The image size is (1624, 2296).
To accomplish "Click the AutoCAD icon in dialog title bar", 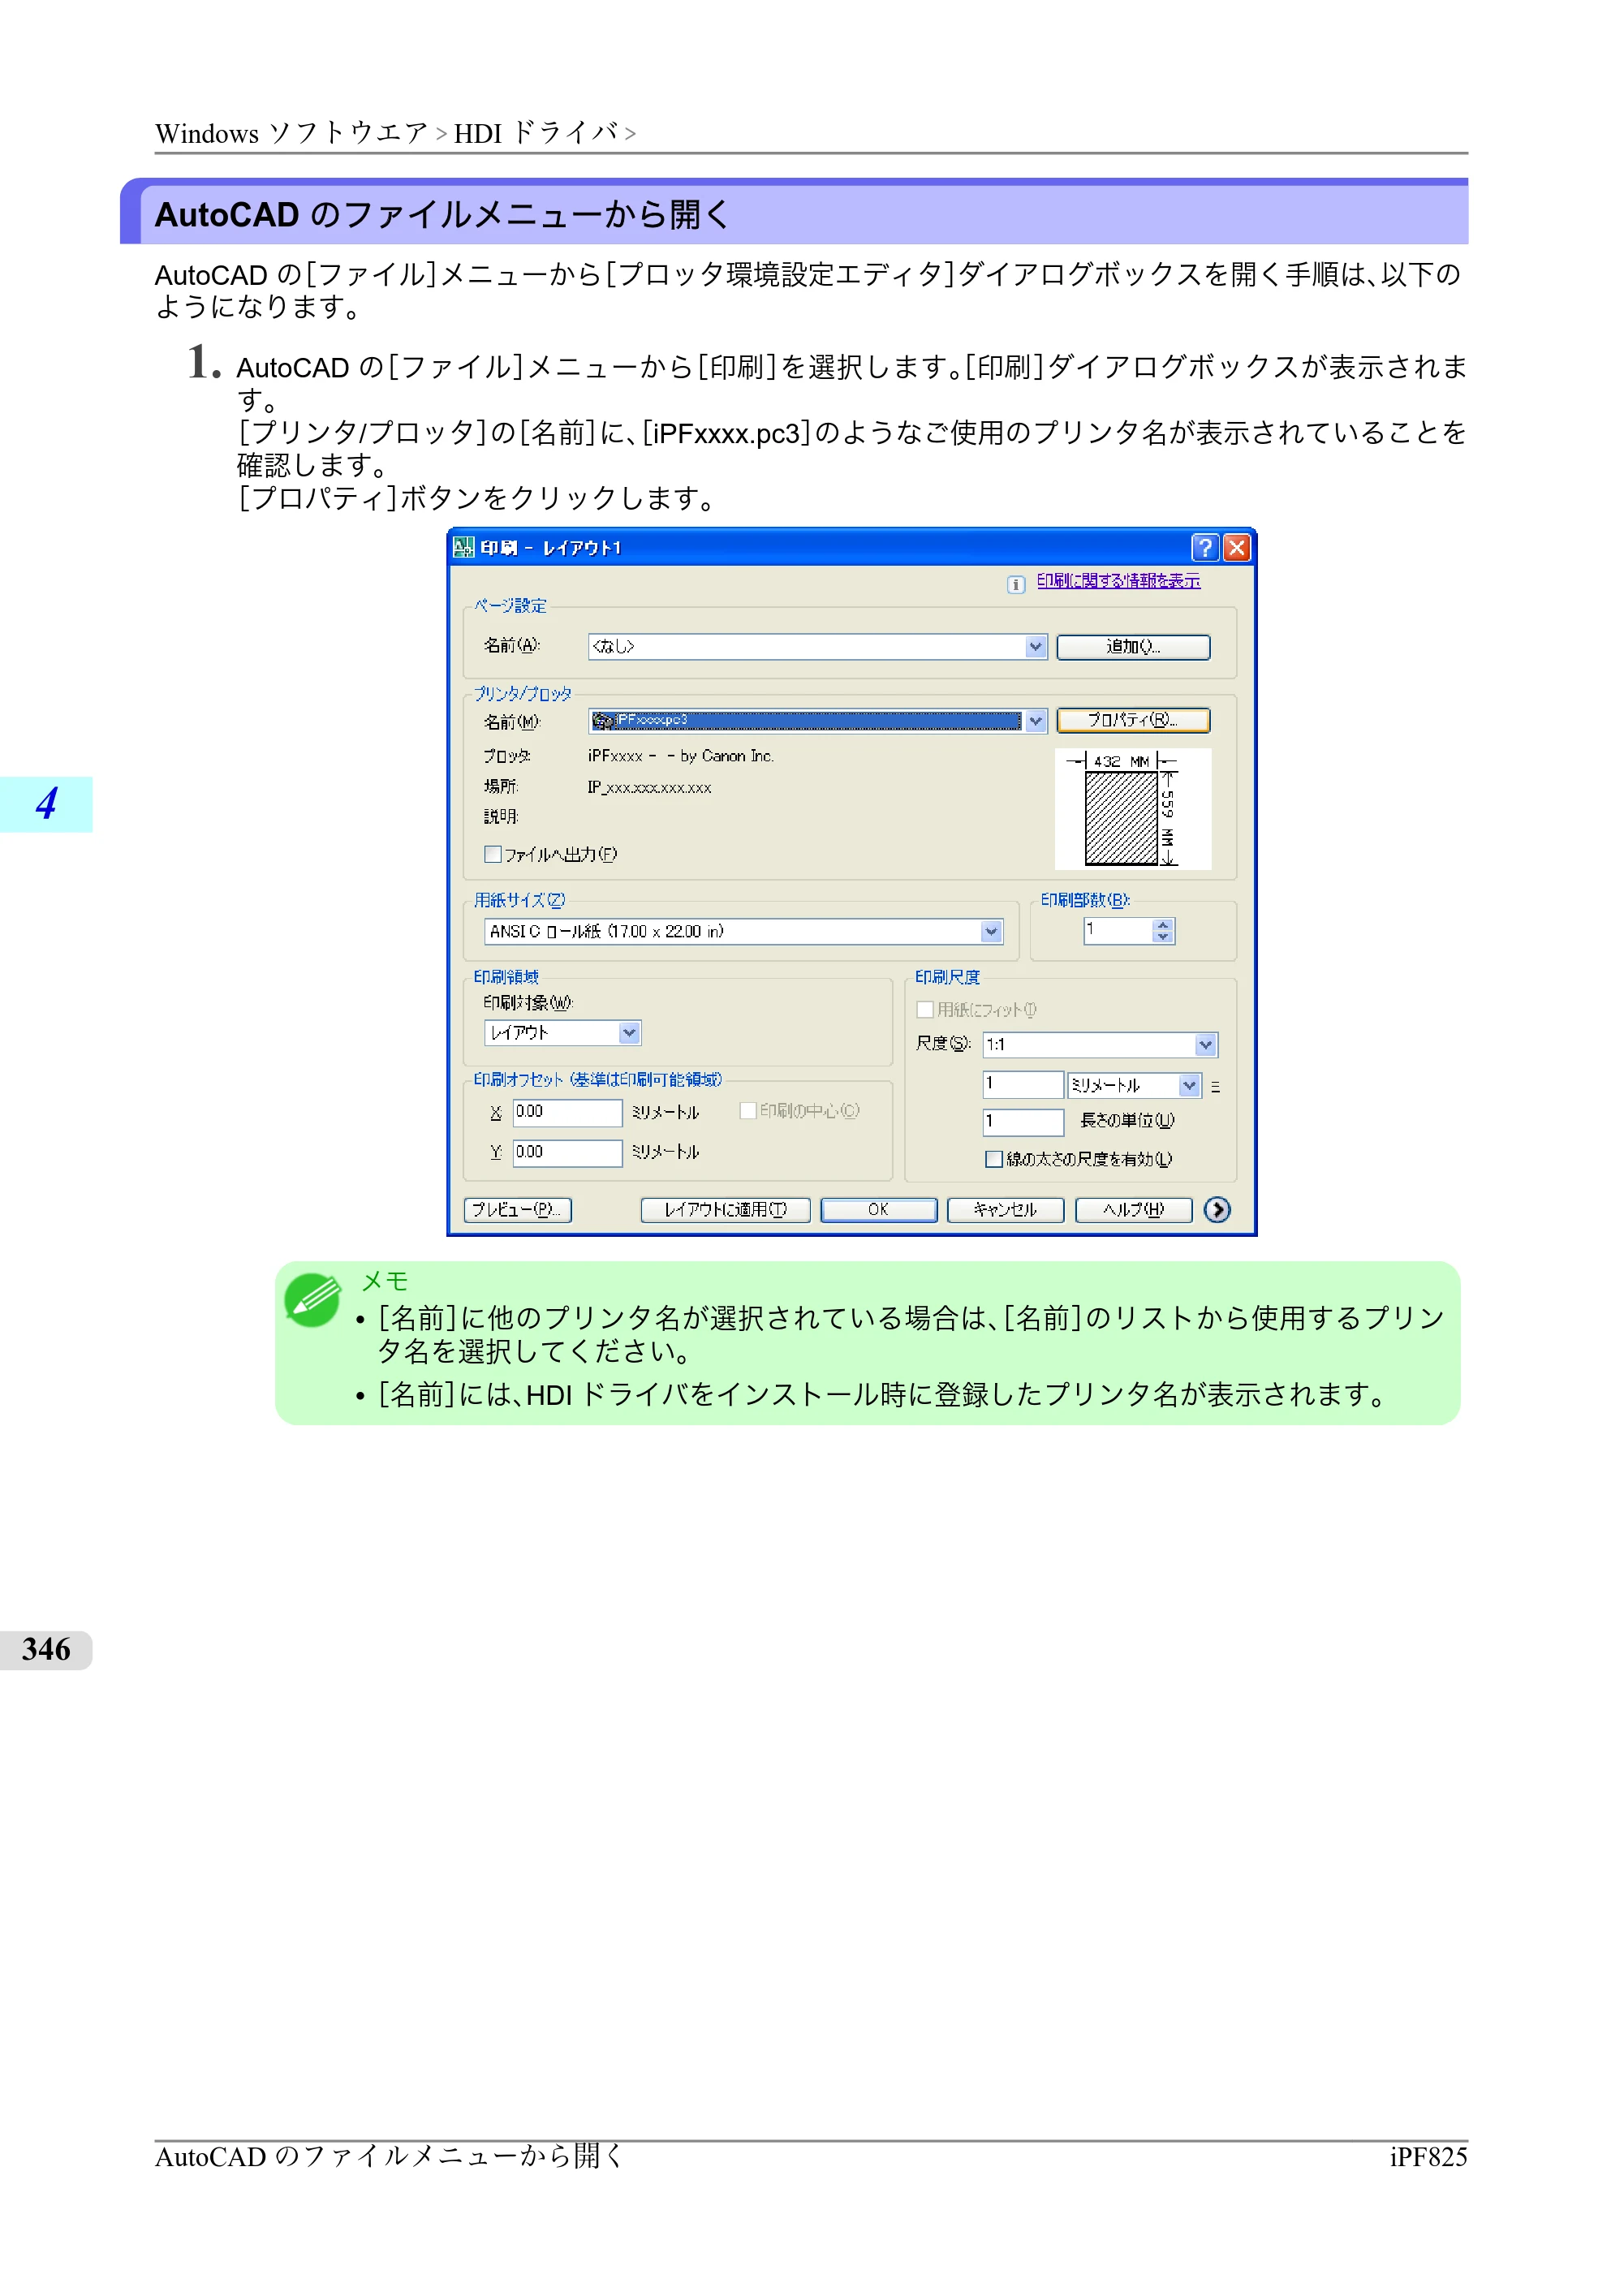I will (x=464, y=547).
